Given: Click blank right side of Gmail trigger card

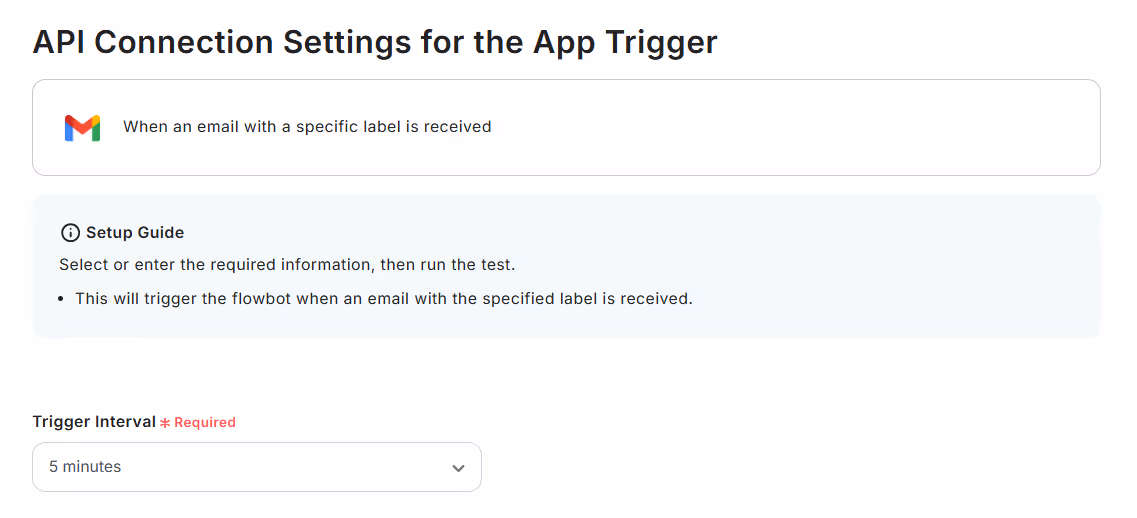Looking at the screenshot, I should coord(798,128).
